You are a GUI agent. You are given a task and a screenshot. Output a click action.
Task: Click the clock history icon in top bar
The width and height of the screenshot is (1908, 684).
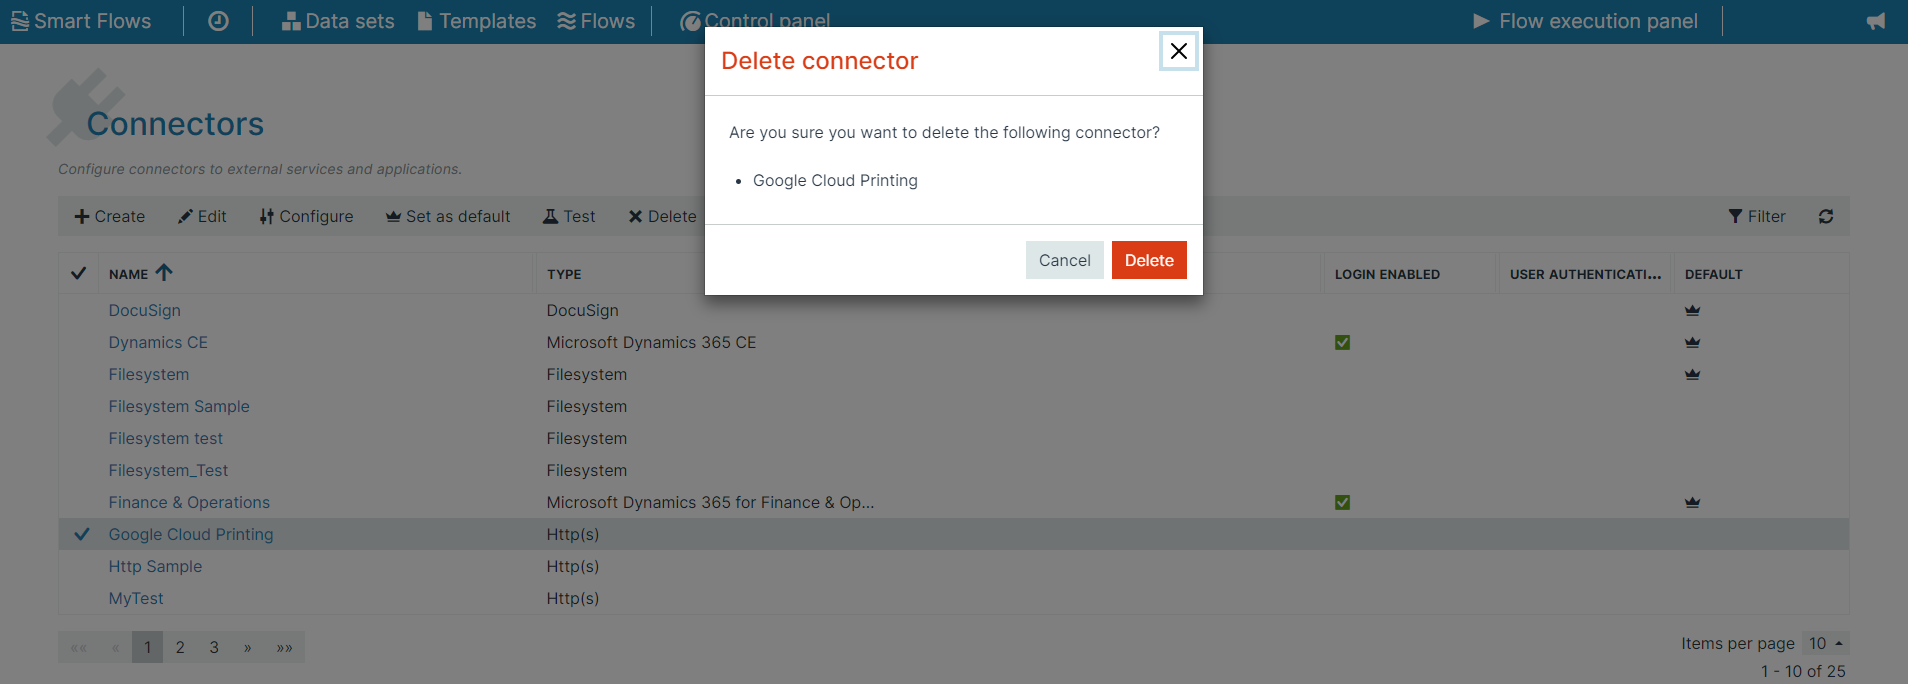(218, 21)
